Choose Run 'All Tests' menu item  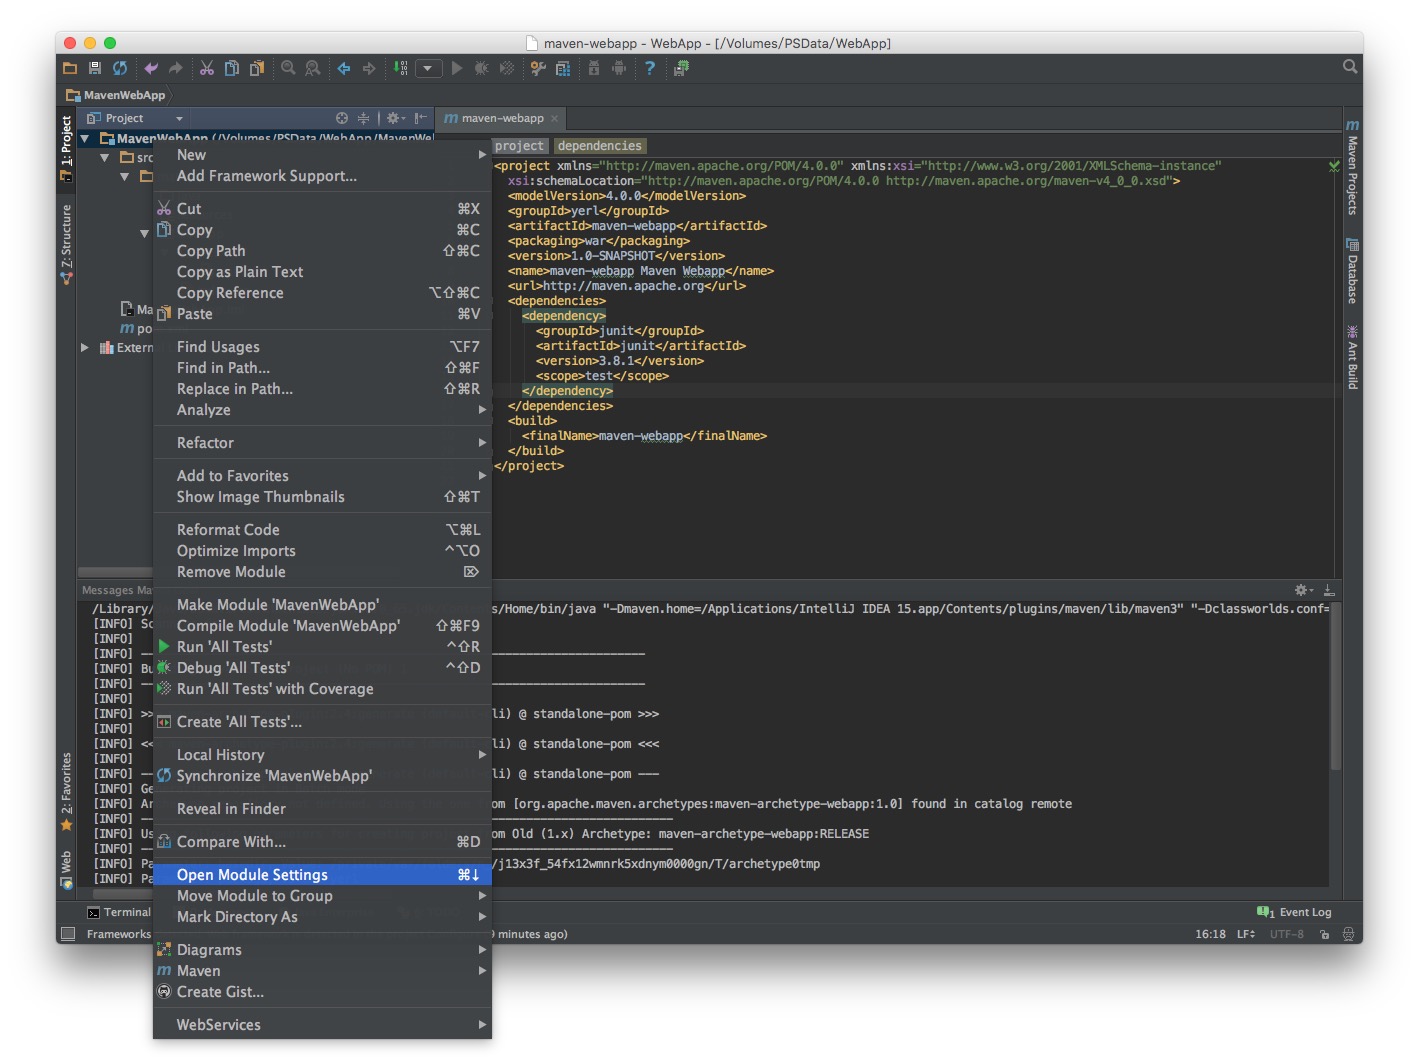pos(322,647)
